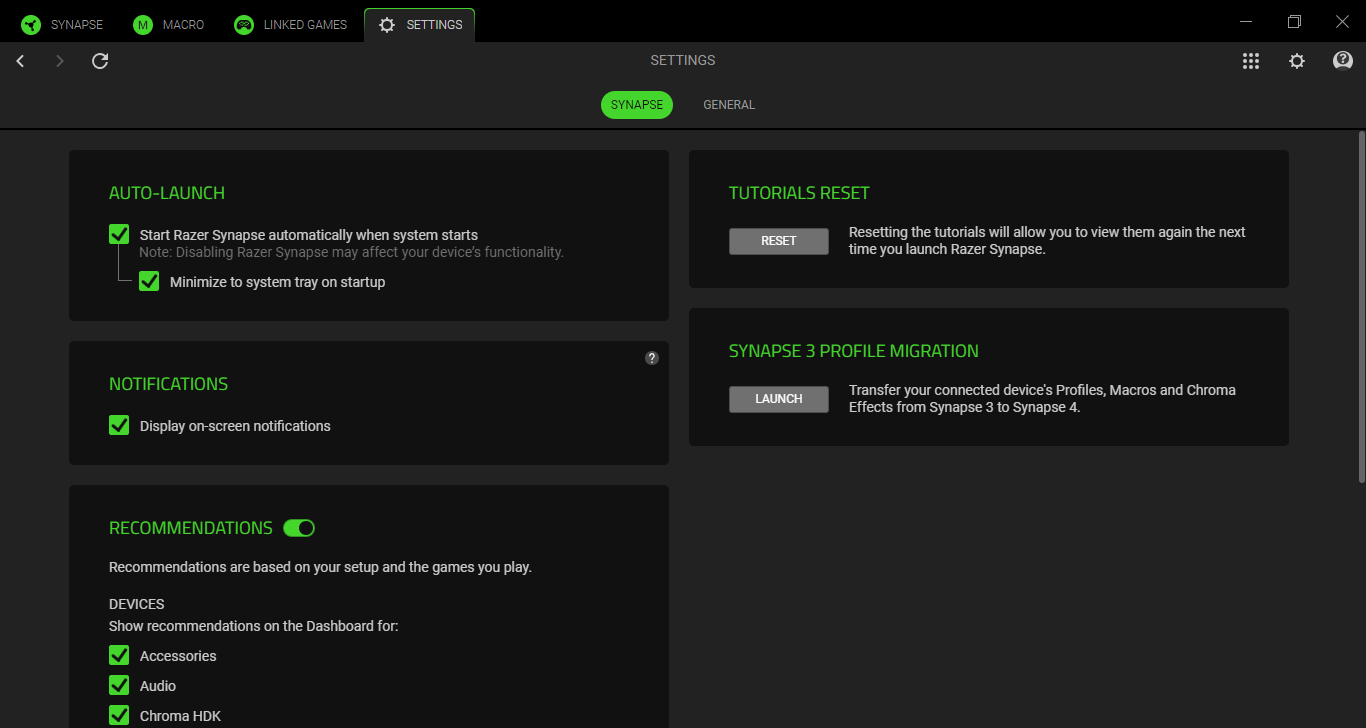Click the Reset tutorials button

click(x=778, y=241)
